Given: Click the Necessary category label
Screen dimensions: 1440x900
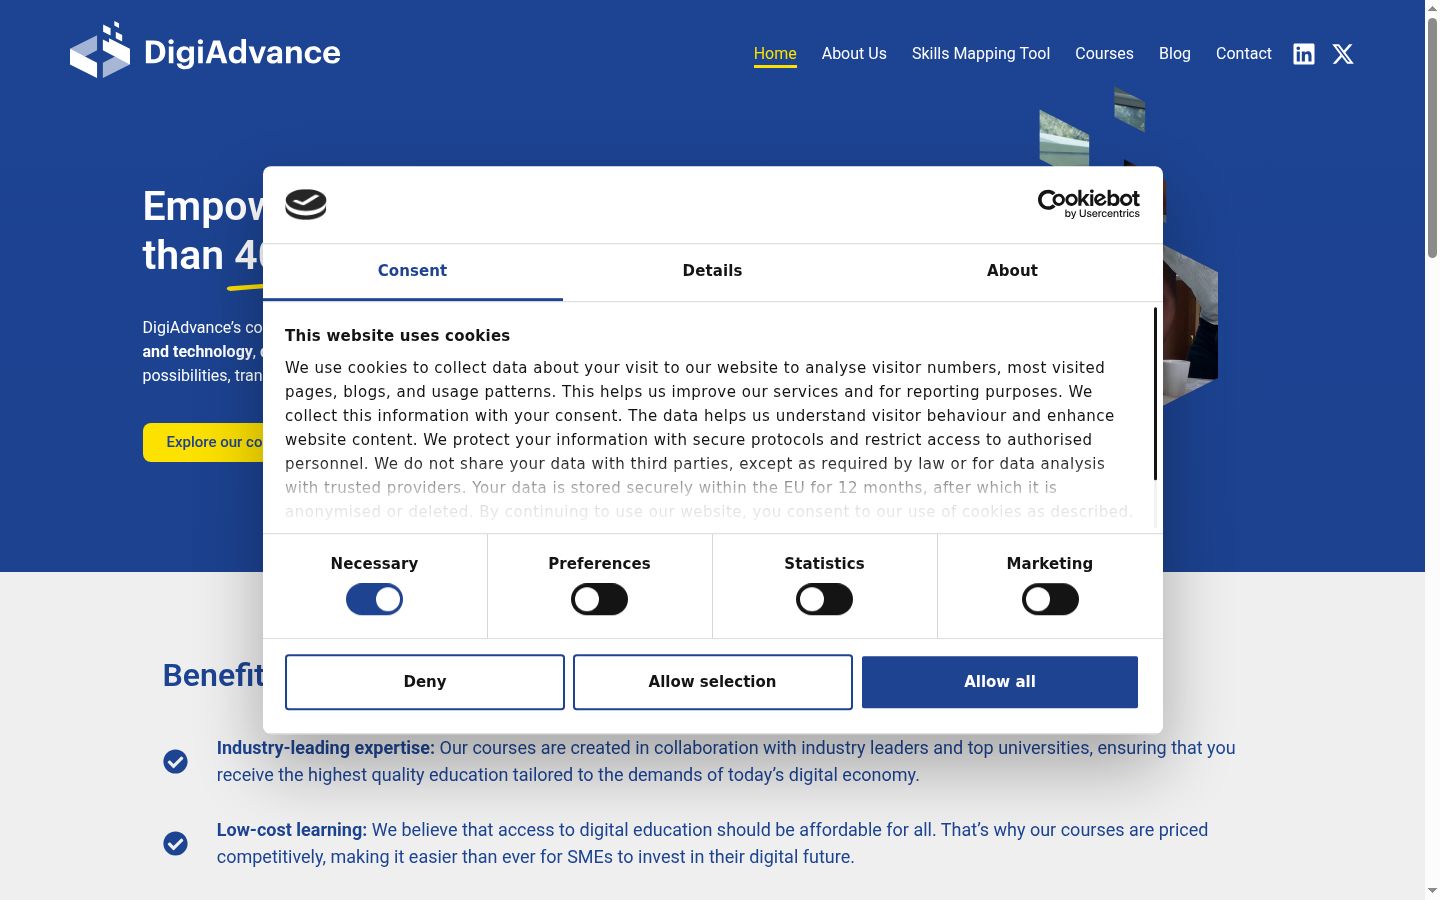Looking at the screenshot, I should (374, 564).
